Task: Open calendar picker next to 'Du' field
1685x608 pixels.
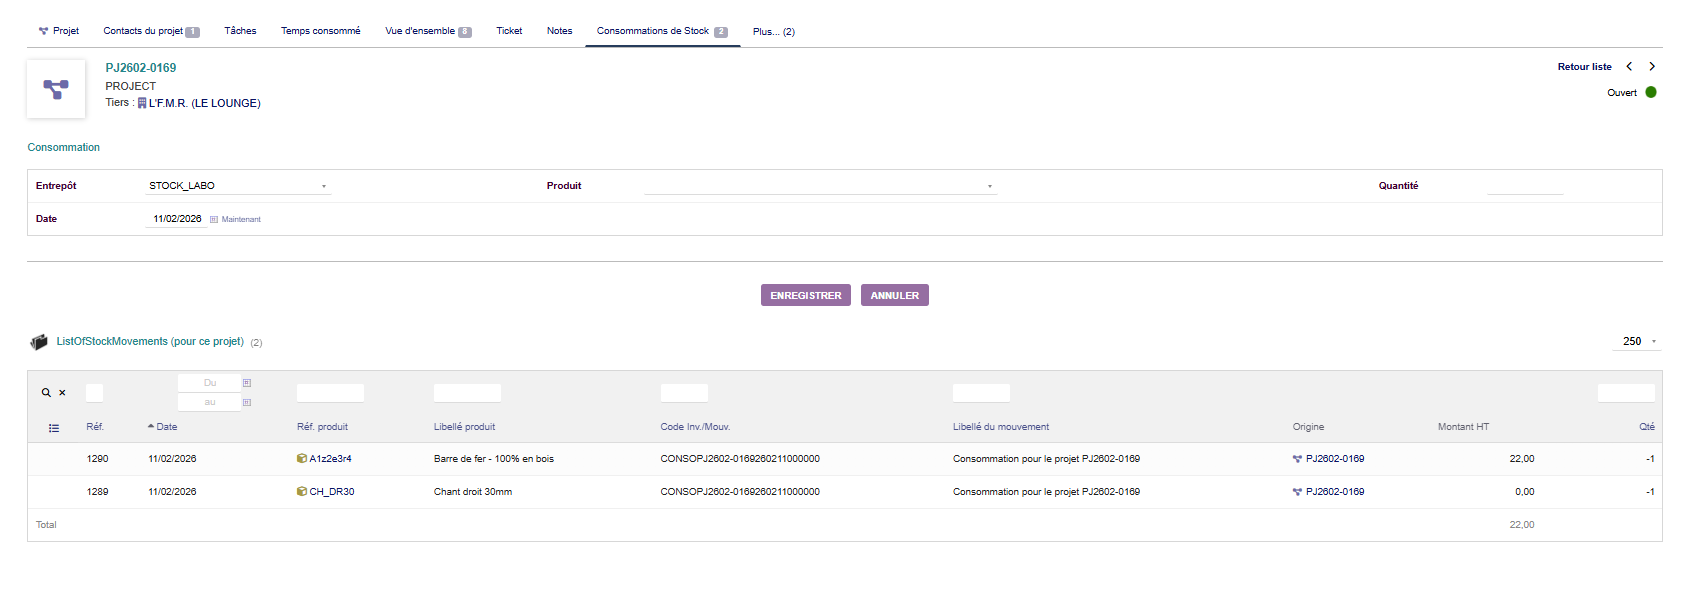Action: (247, 383)
